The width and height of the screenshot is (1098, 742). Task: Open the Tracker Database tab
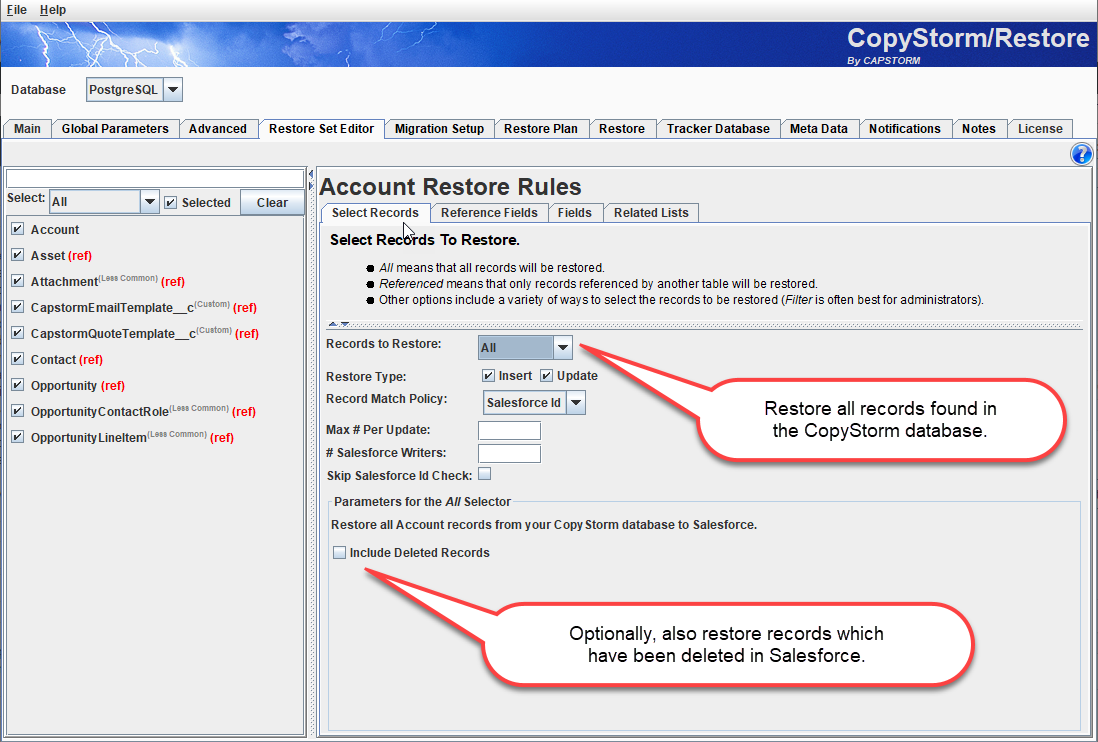[718, 129]
